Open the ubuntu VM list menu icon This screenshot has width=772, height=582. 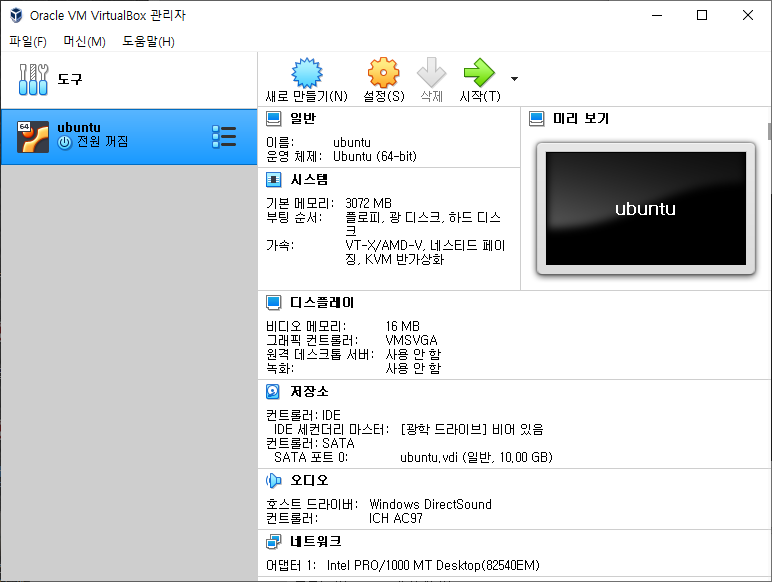224,137
